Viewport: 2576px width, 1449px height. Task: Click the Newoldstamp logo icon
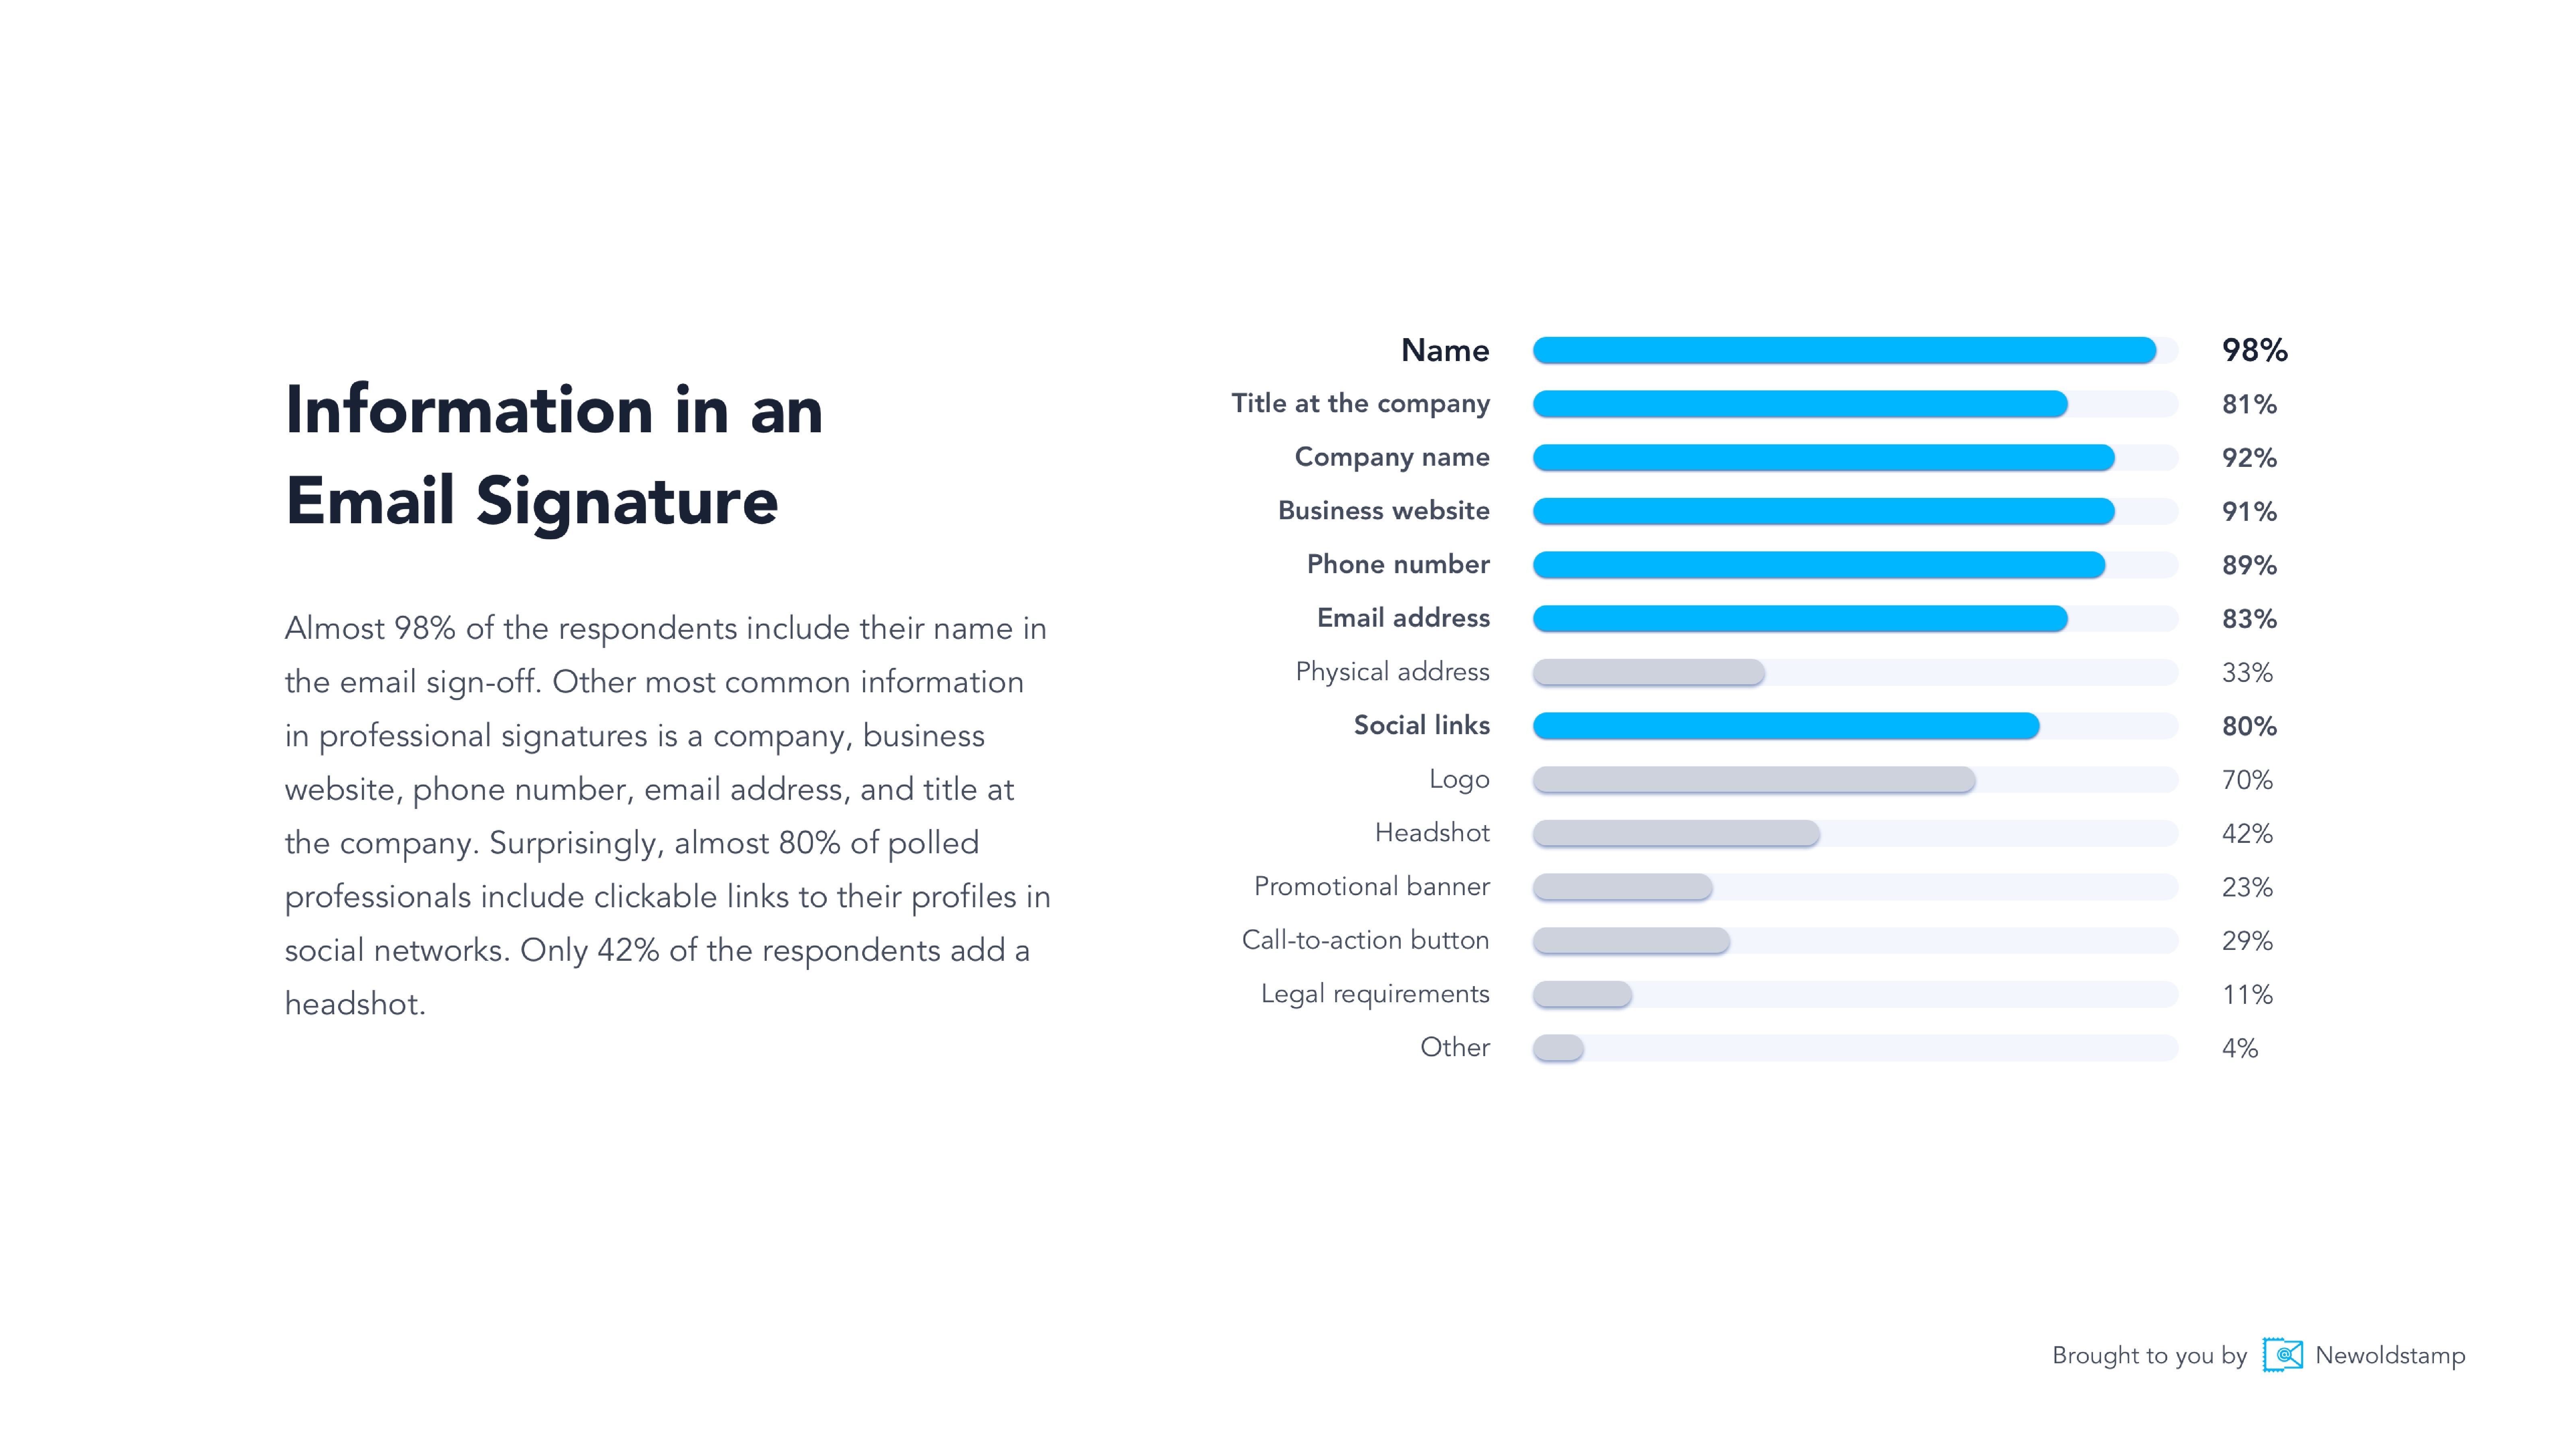2282,1355
